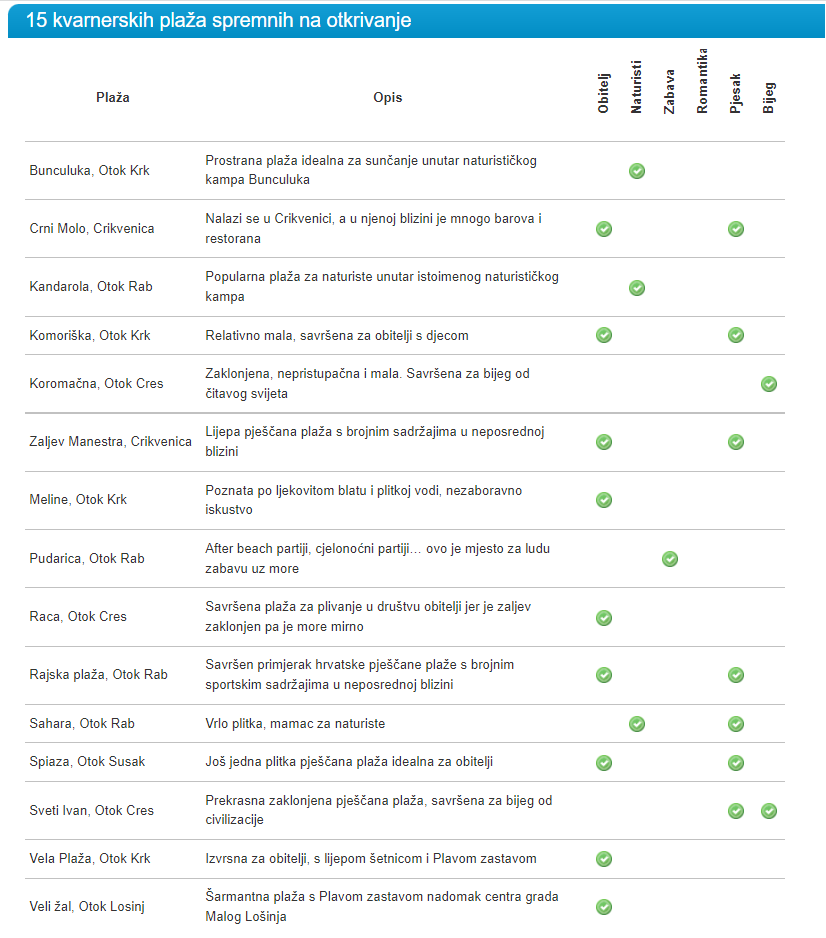
Task: Click Meline's Obitelj green checkmark
Action: [604, 500]
